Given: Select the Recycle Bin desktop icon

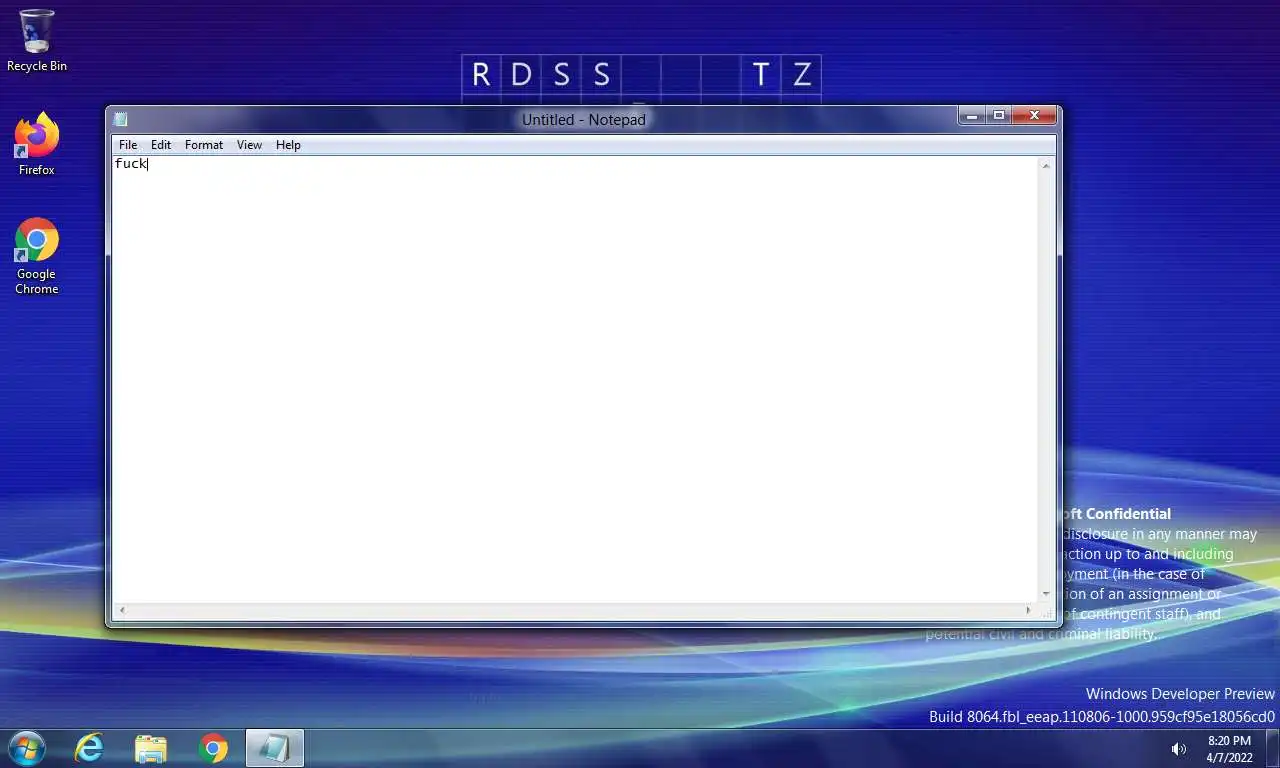Looking at the screenshot, I should pyautogui.click(x=37, y=41).
